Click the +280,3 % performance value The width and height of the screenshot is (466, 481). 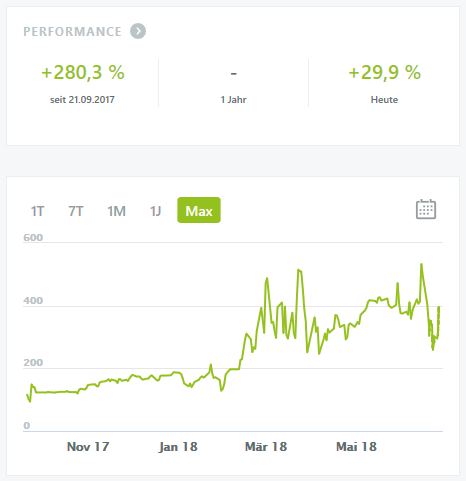83,72
